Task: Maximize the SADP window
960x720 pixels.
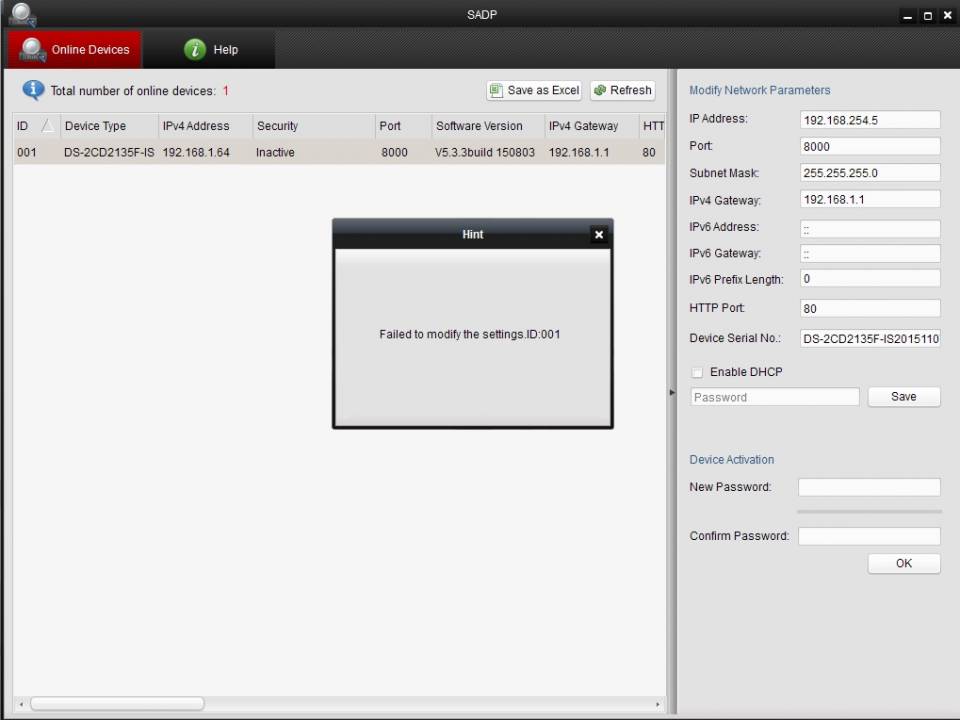Action: (x=928, y=16)
